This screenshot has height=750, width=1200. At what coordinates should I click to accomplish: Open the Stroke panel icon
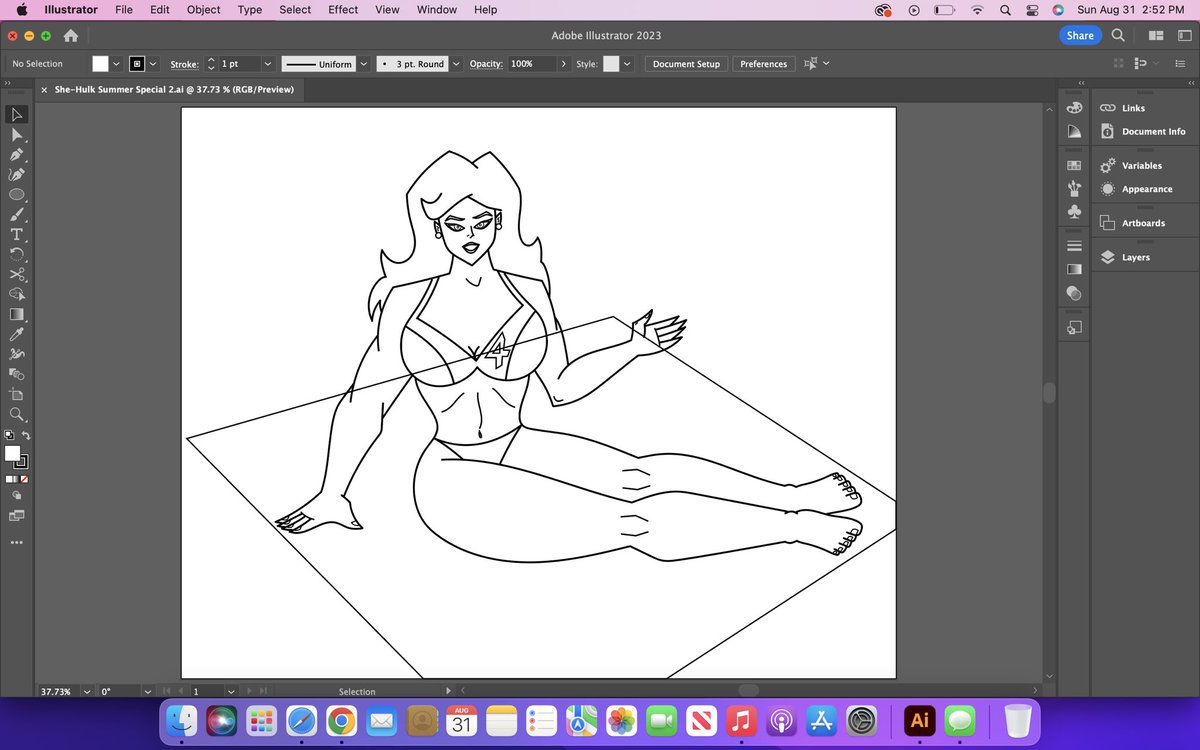click(x=1074, y=246)
